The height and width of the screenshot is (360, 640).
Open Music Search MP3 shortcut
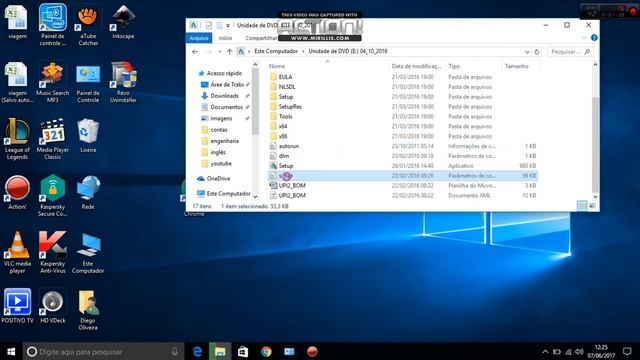pyautogui.click(x=53, y=82)
